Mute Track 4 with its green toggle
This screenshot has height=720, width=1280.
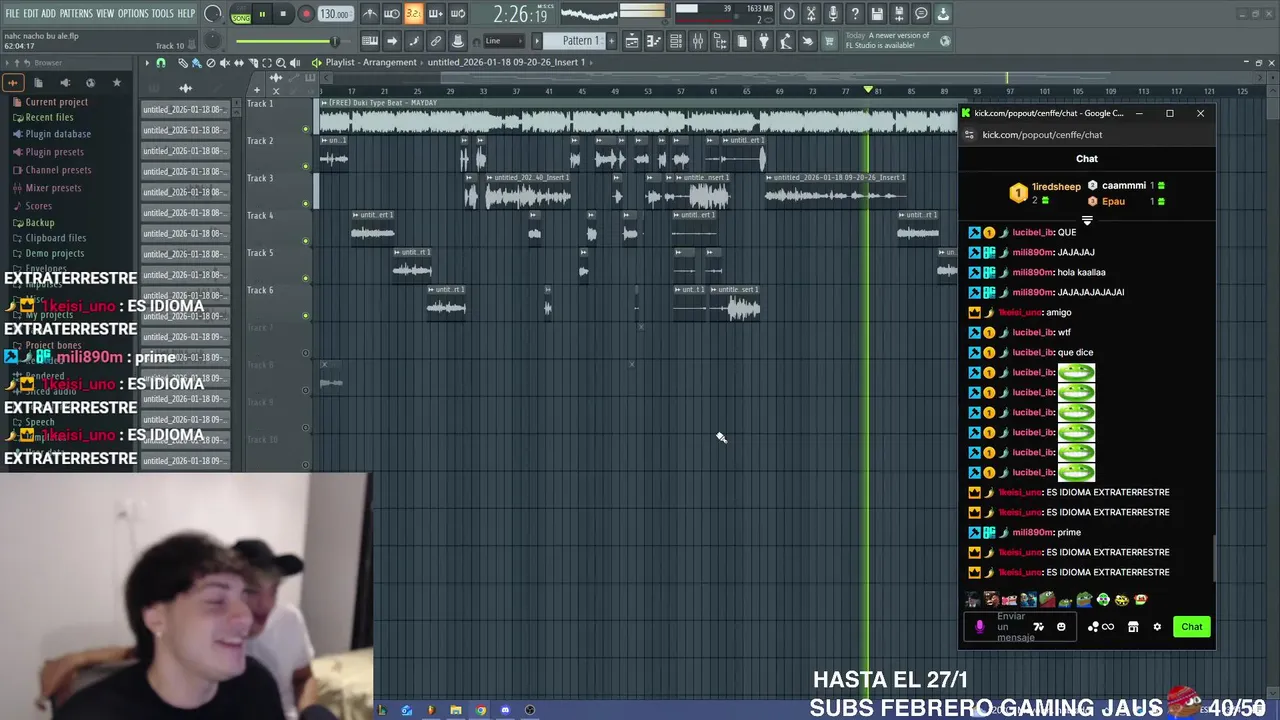[306, 241]
